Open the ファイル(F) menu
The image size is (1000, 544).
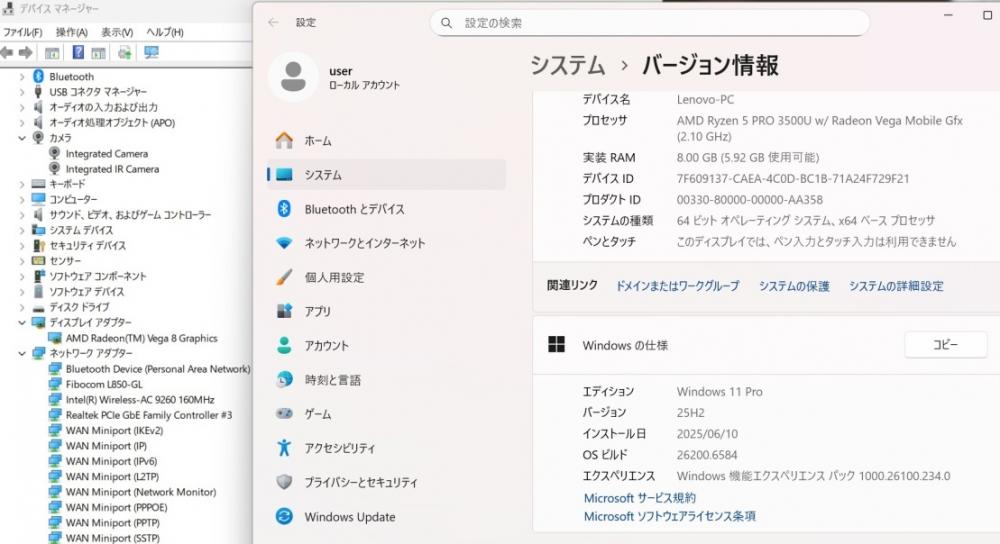[x=22, y=32]
